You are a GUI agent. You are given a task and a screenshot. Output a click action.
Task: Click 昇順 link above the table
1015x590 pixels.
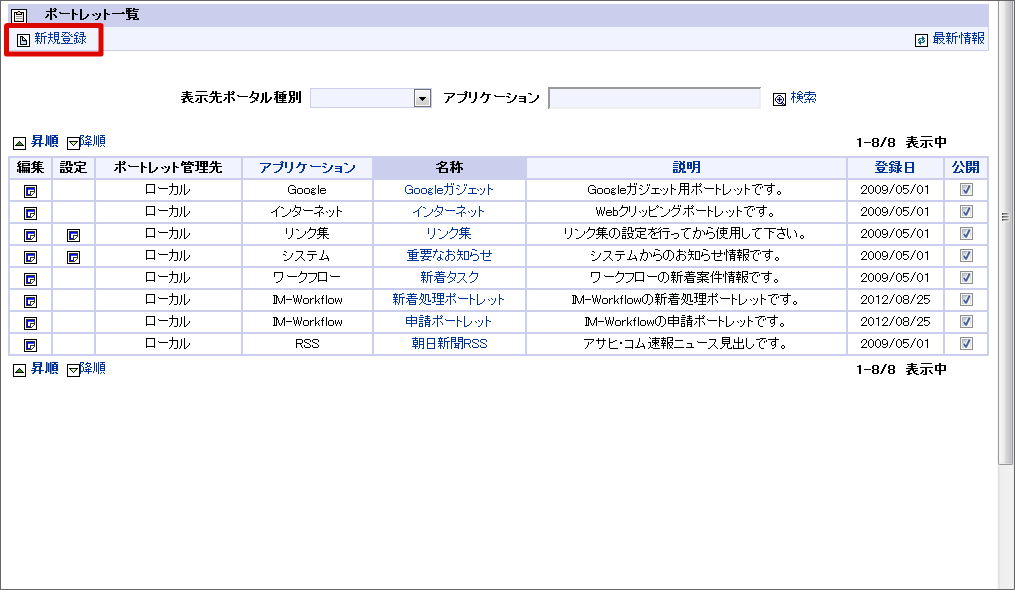(45, 142)
